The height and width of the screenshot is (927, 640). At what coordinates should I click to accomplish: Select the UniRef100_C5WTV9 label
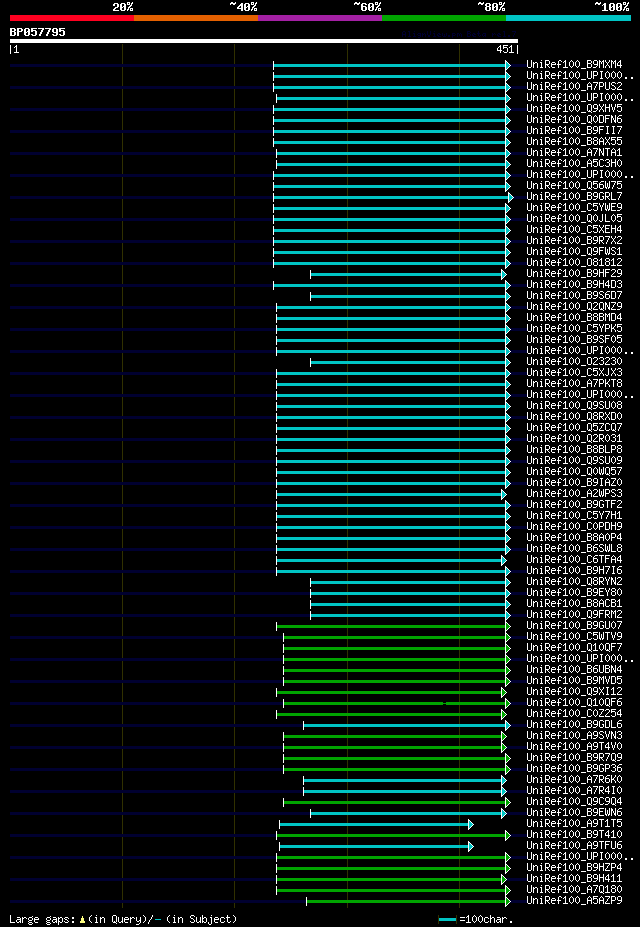(x=574, y=637)
